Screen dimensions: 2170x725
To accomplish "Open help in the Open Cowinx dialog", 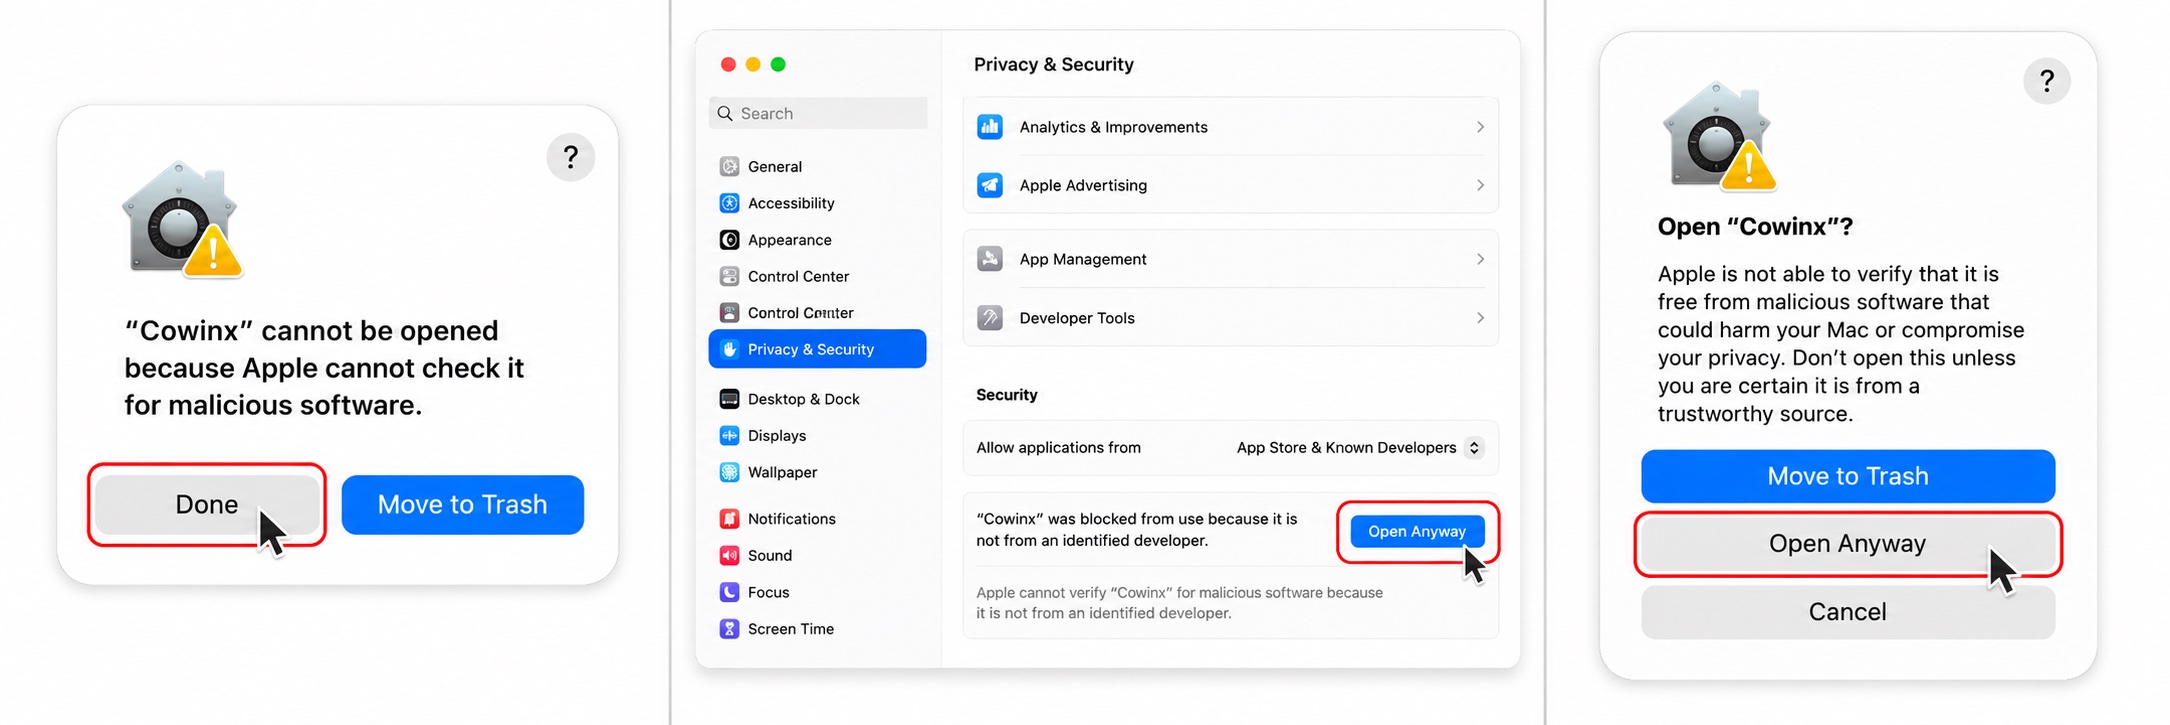I will pyautogui.click(x=2046, y=80).
